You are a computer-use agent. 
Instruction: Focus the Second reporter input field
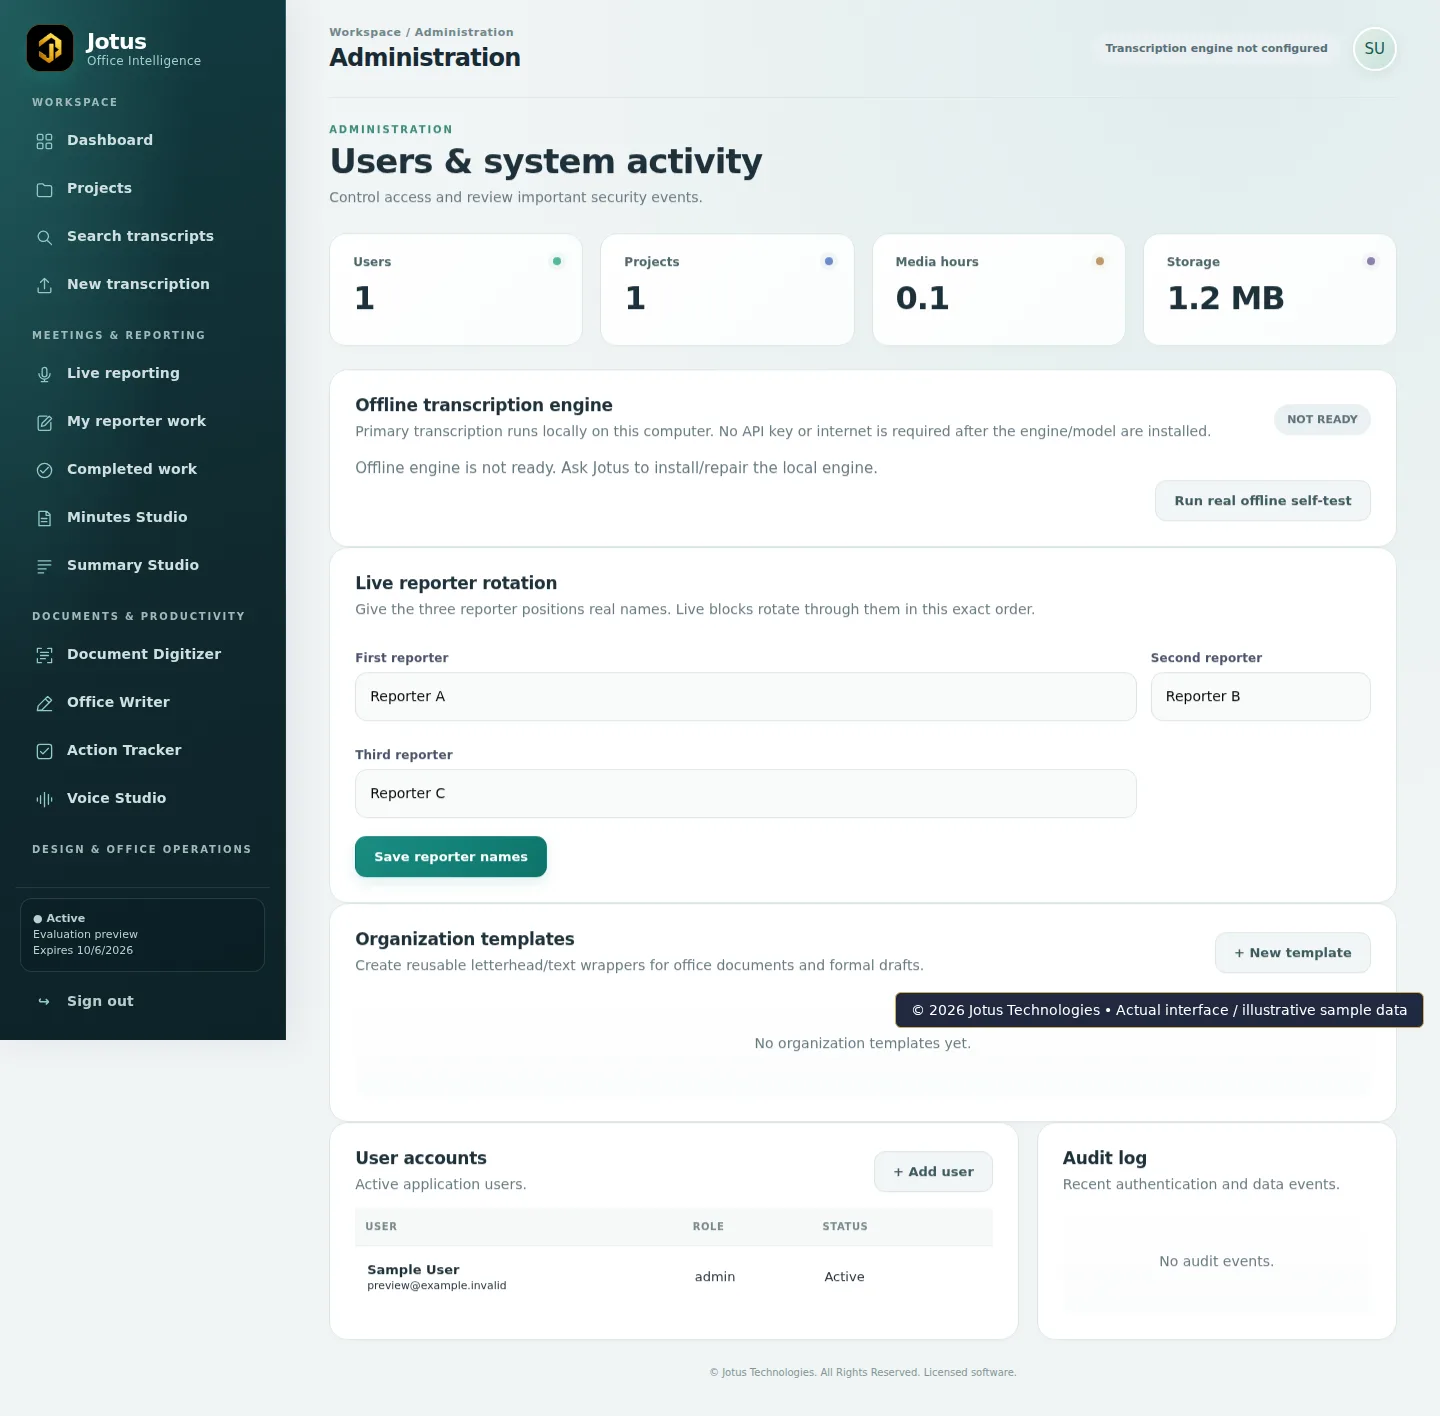click(x=1260, y=697)
